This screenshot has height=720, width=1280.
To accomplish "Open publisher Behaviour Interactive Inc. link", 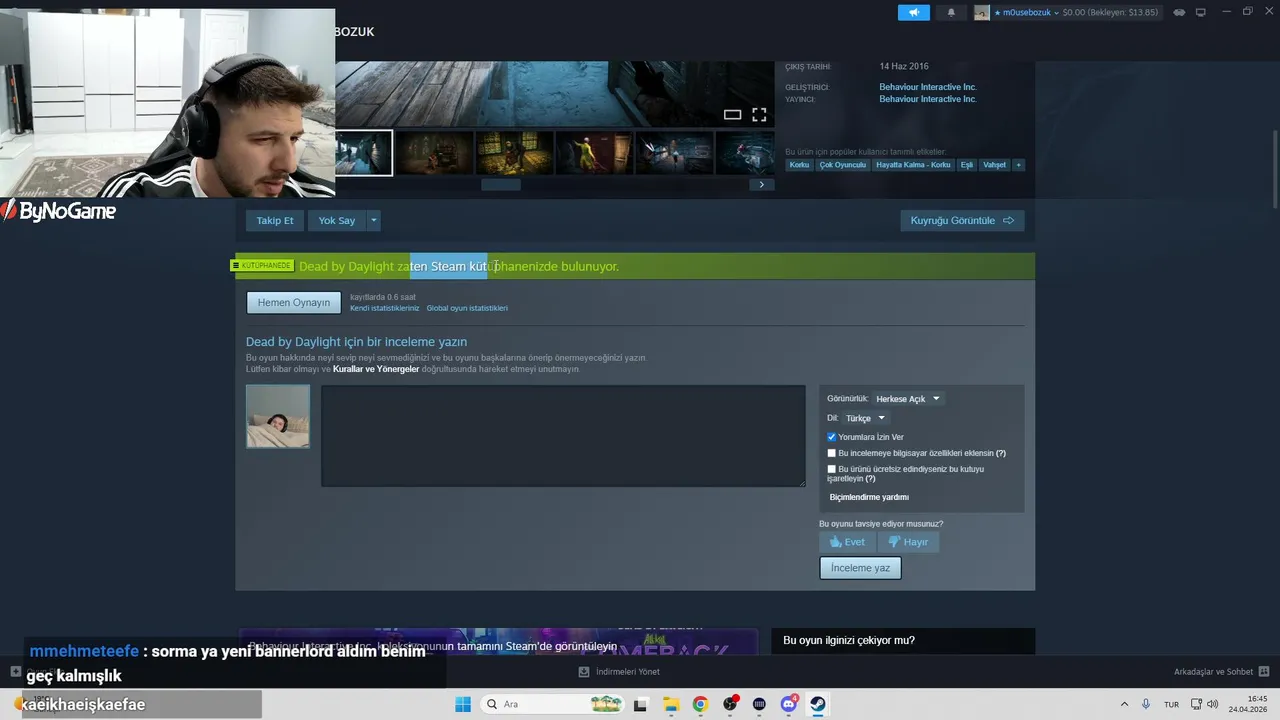I will click(928, 99).
